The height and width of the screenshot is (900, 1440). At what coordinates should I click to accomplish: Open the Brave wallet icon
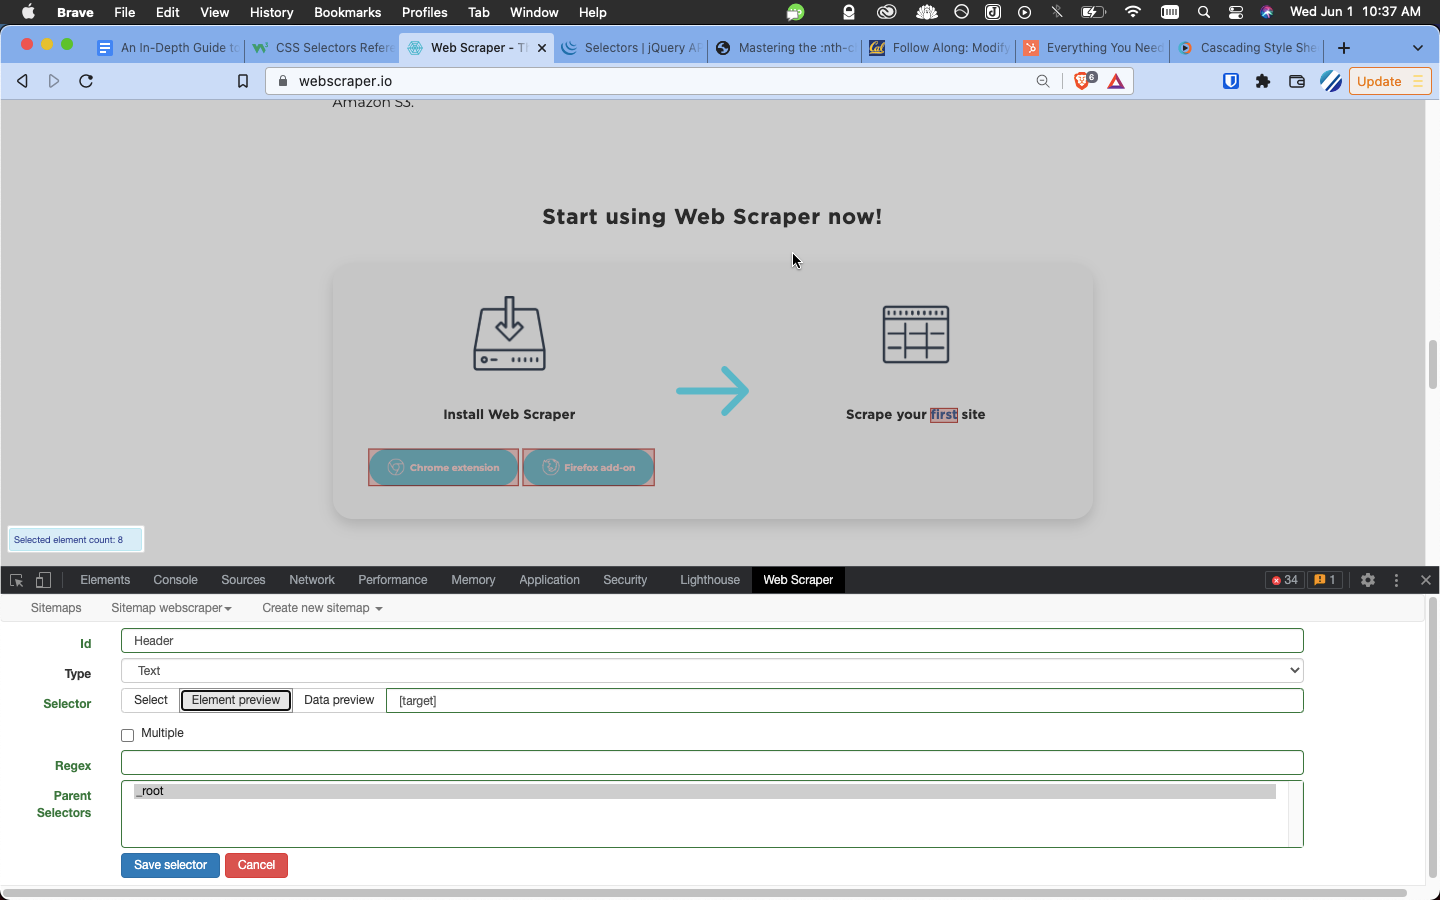coord(1297,81)
